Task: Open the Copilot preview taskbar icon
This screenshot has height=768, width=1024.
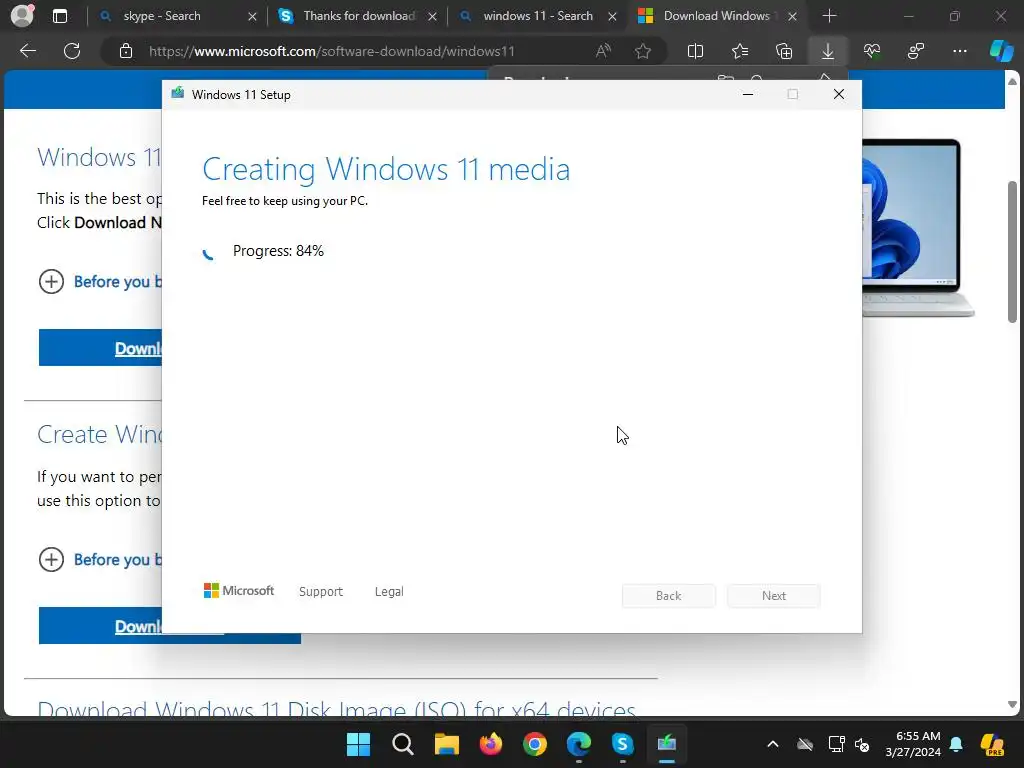Action: click(x=993, y=744)
